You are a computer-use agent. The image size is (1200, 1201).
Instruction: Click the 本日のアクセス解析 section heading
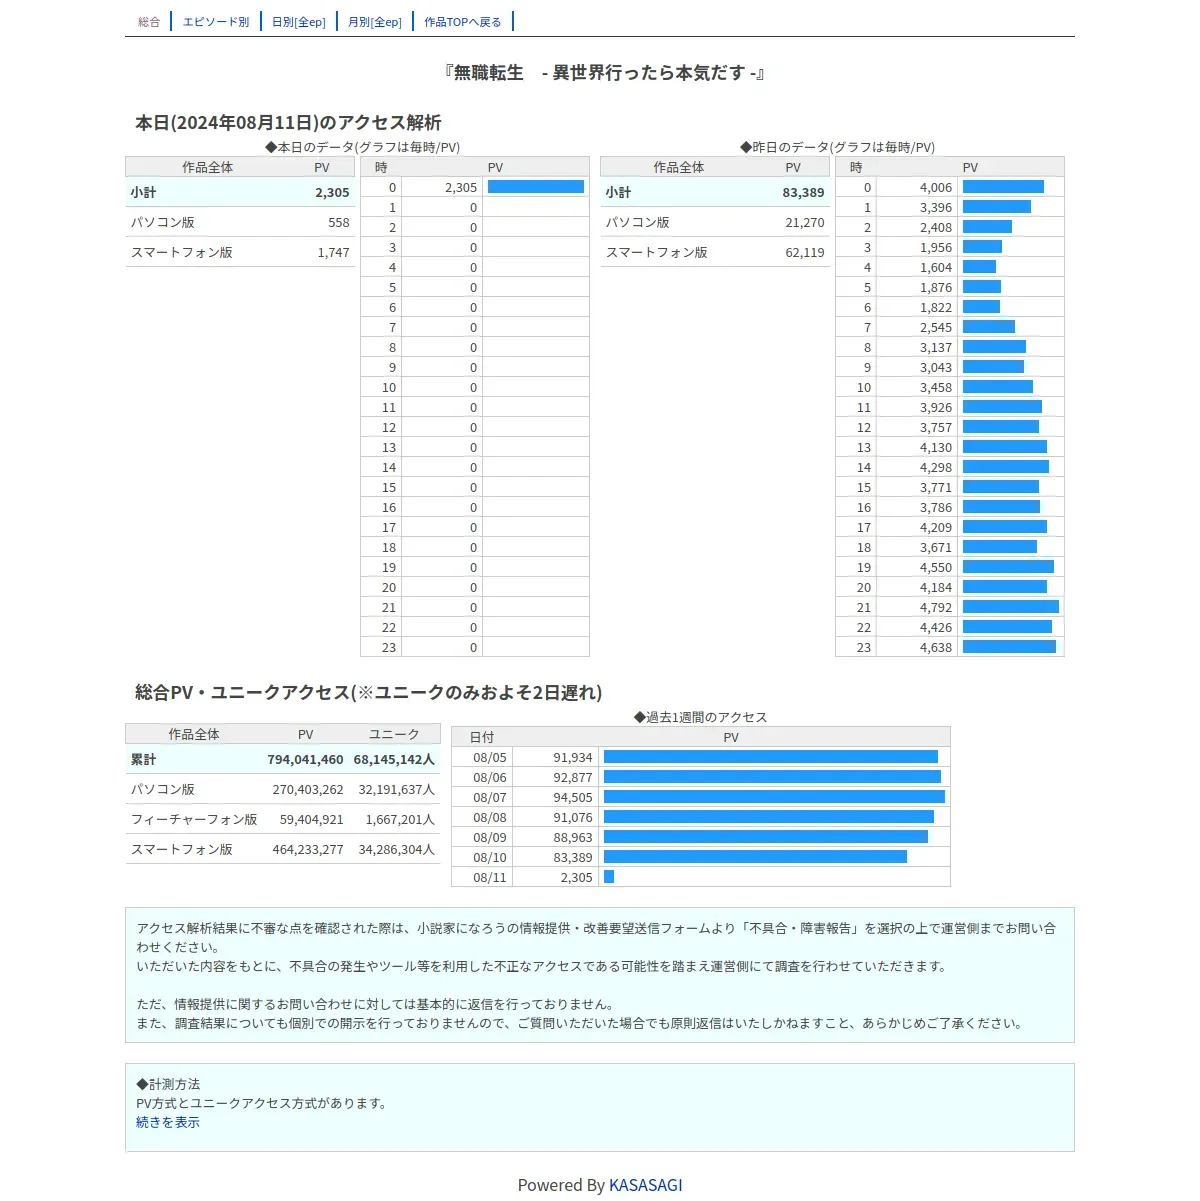(288, 123)
